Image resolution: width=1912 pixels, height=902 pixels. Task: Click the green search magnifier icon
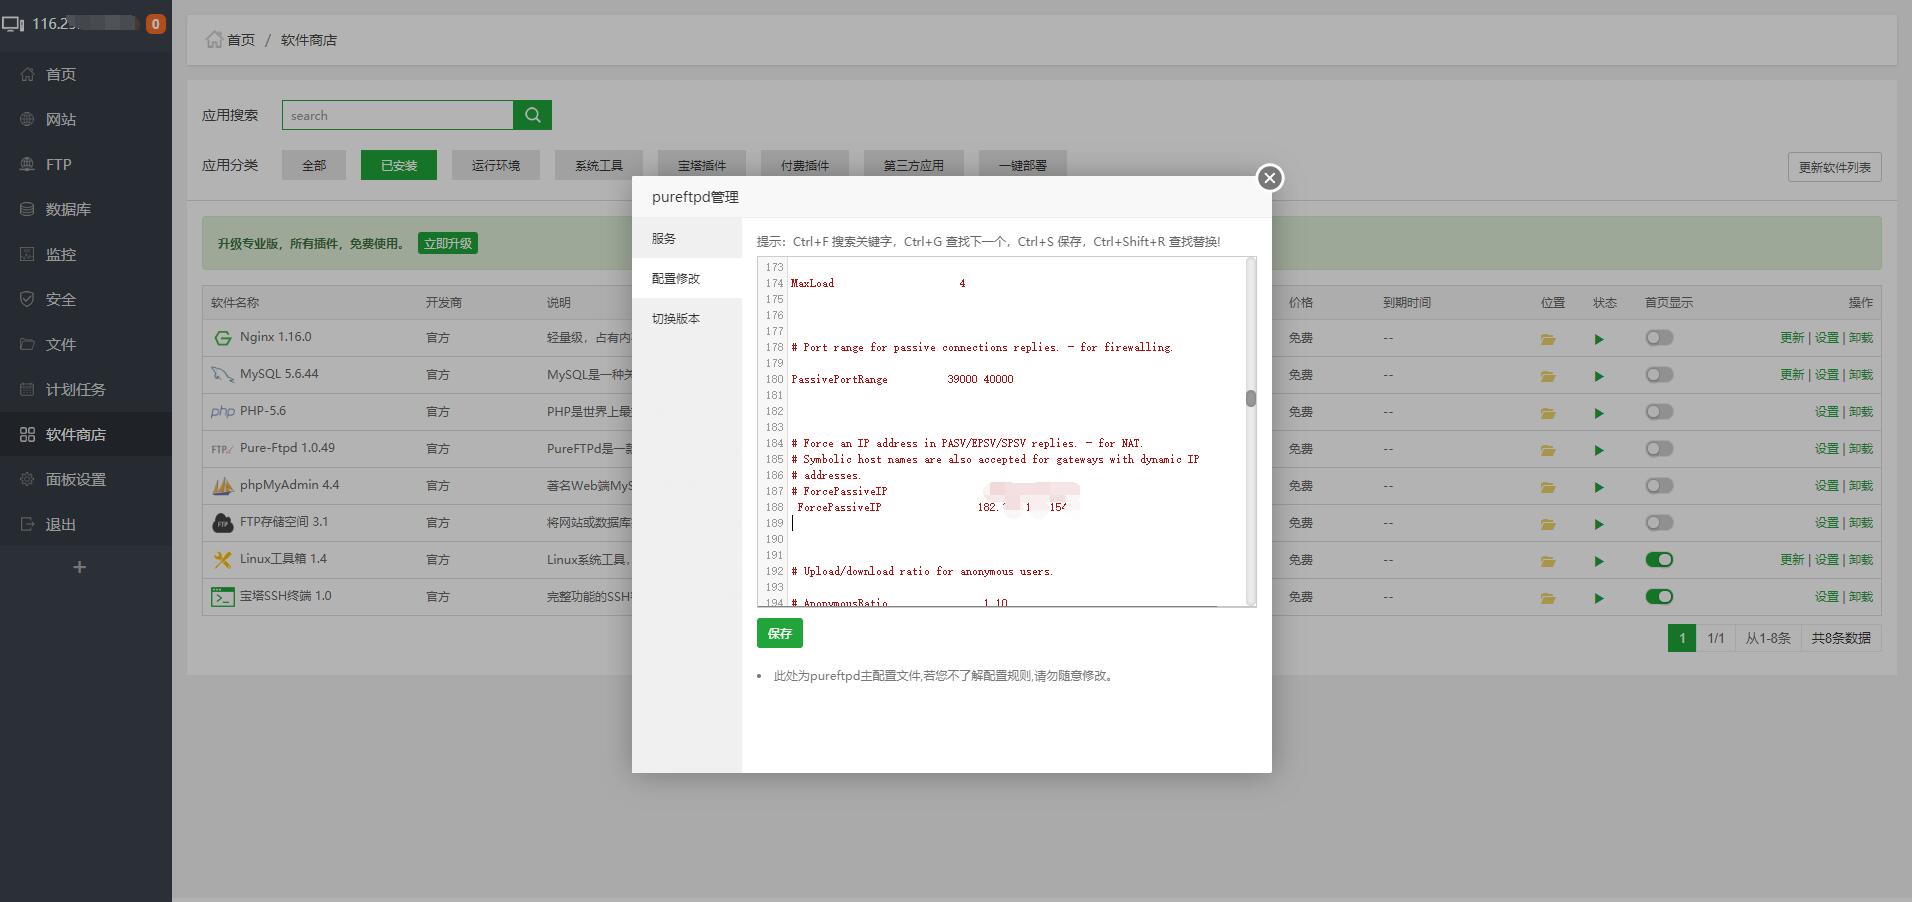(532, 115)
